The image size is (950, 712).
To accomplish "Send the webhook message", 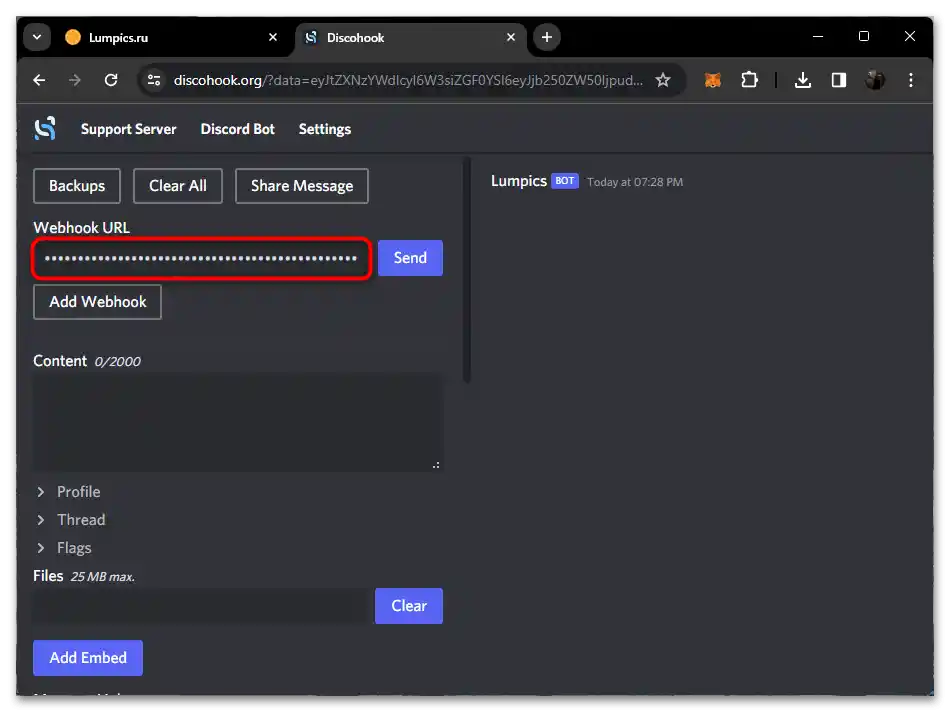I will (x=410, y=257).
